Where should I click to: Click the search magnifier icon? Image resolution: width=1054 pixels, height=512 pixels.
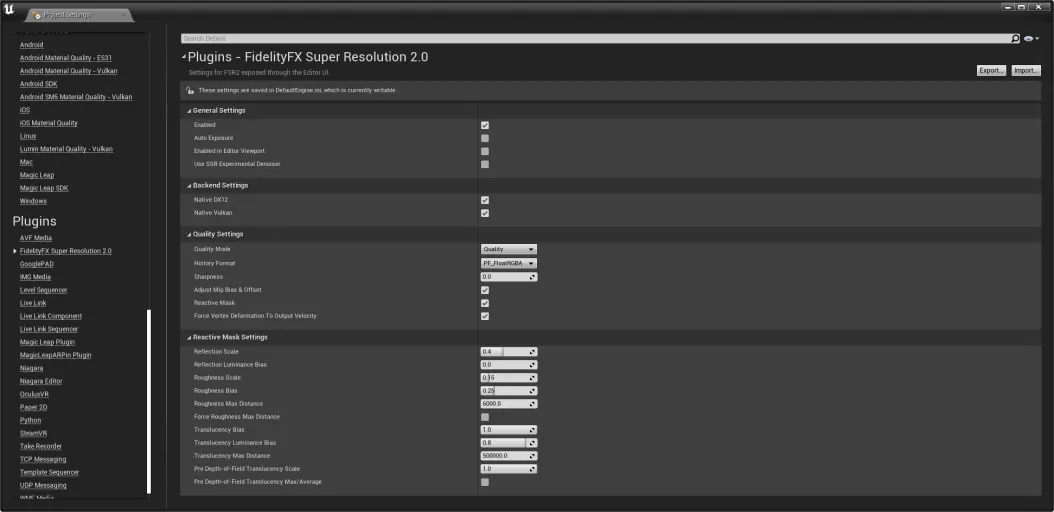[x=1016, y=38]
